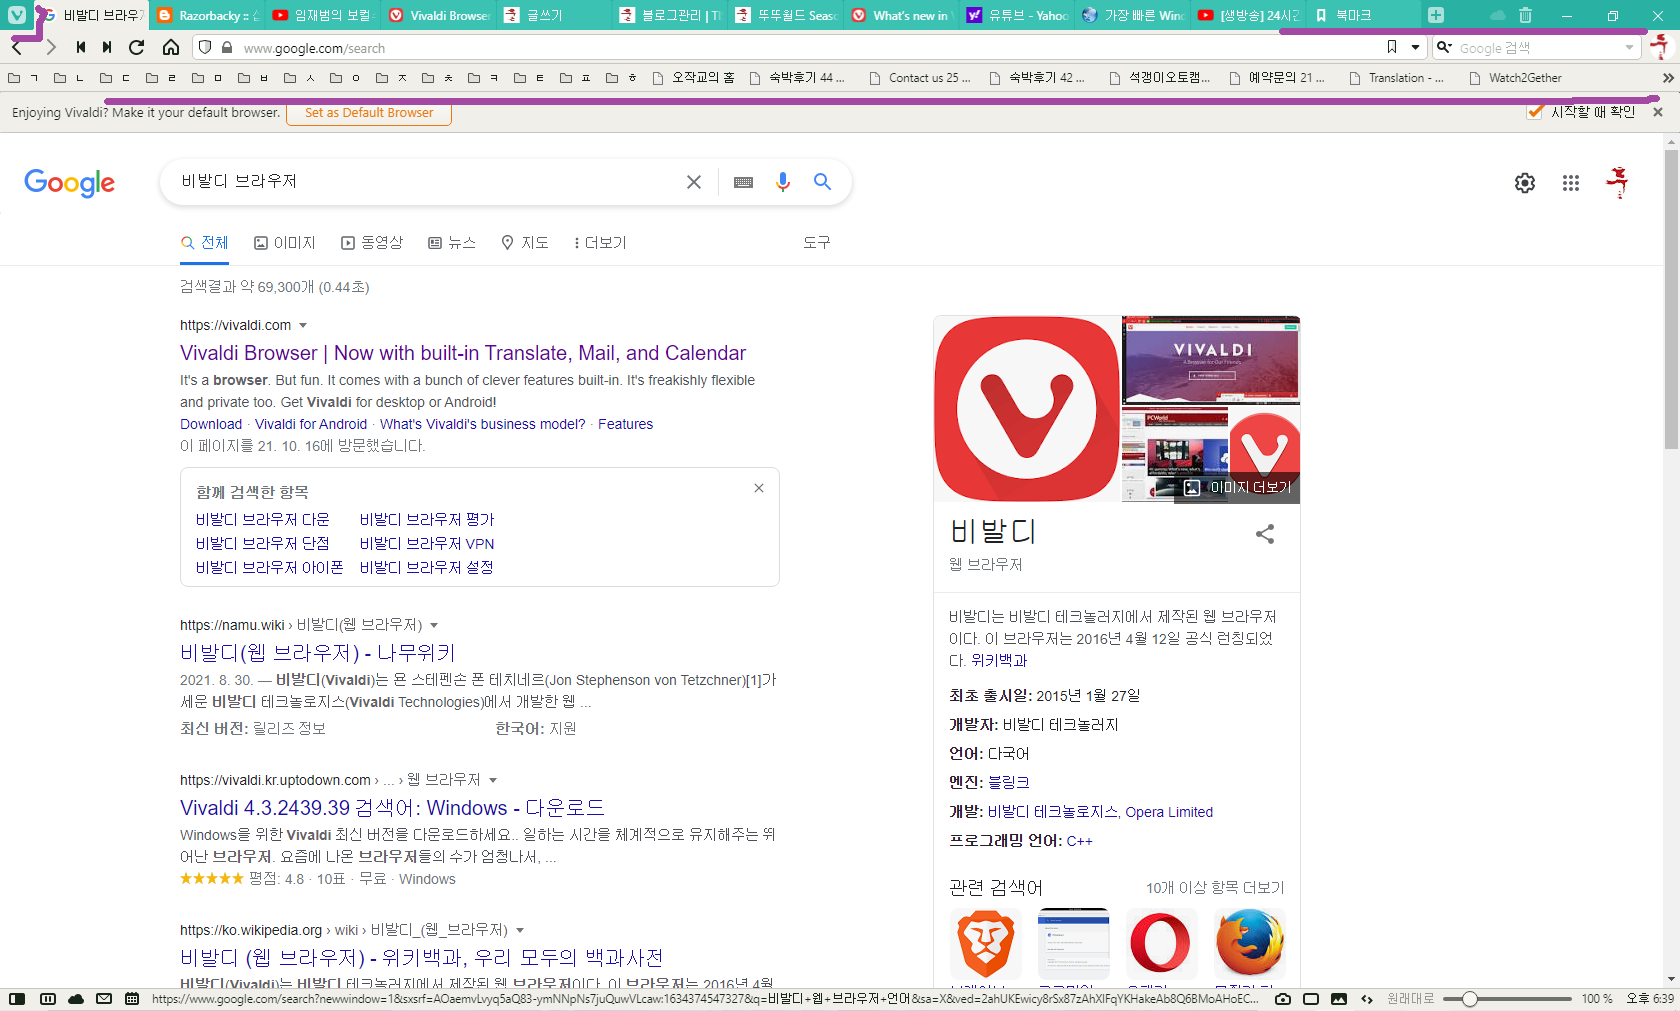This screenshot has width=1680, height=1011.
Task: Open address bar history dropdown arrow
Action: click(x=1415, y=47)
